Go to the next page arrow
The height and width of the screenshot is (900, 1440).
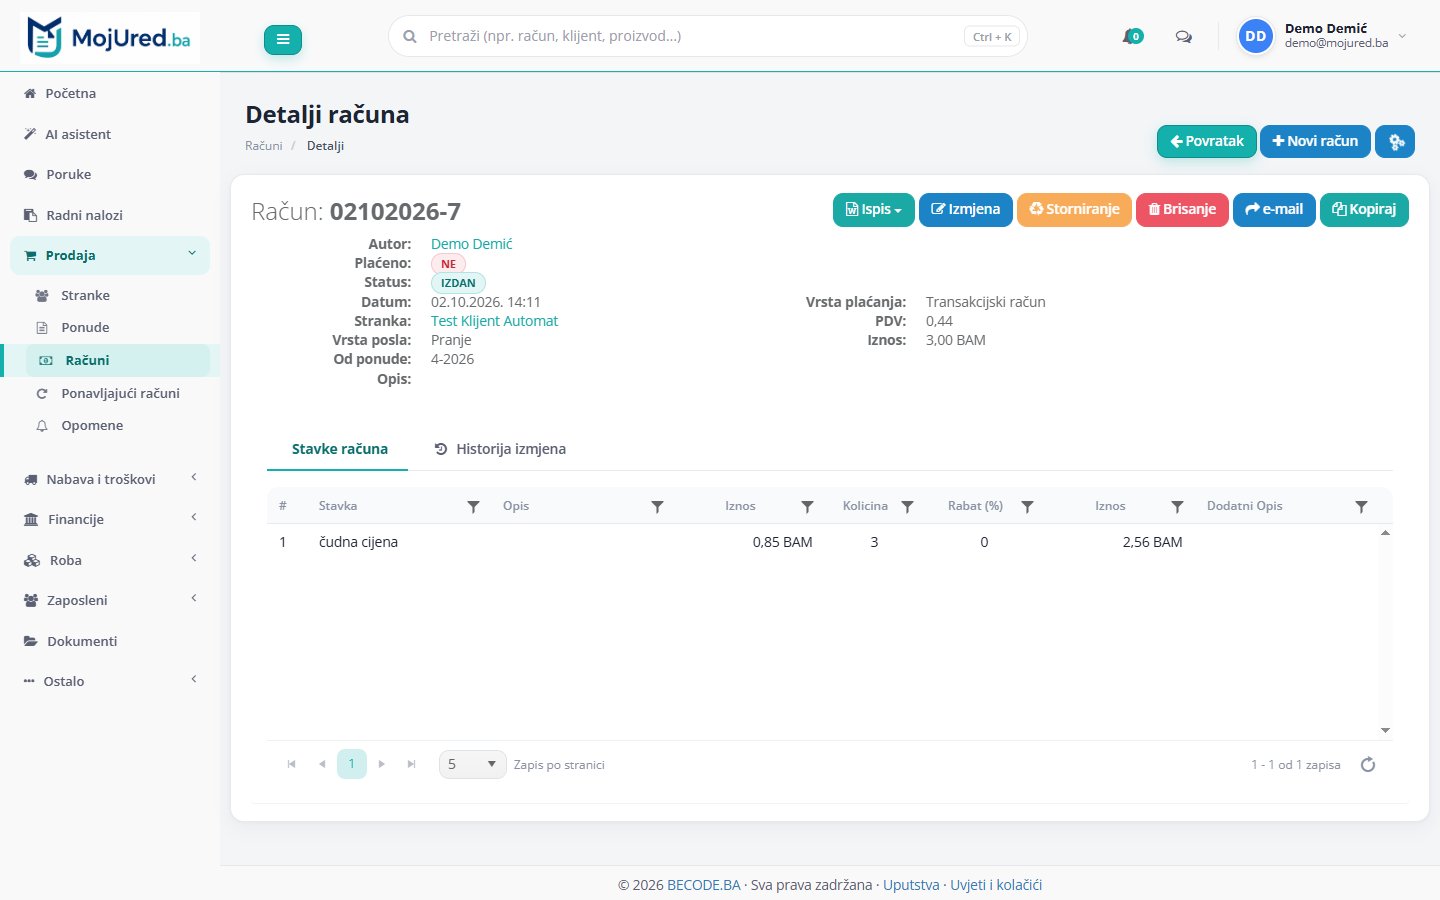coord(382,764)
